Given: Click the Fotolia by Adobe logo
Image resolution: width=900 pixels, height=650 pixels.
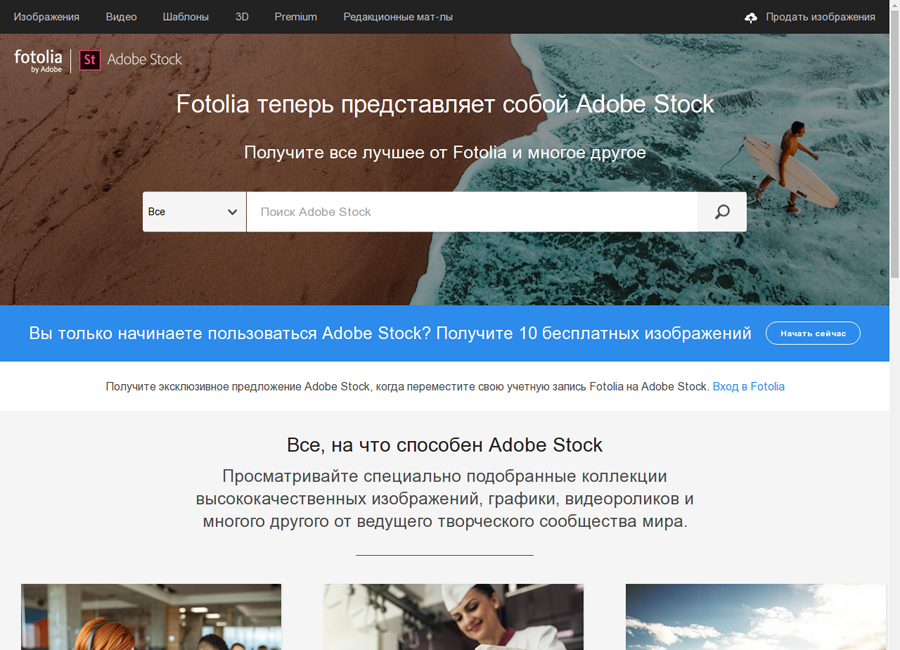Looking at the screenshot, I should click(x=38, y=60).
